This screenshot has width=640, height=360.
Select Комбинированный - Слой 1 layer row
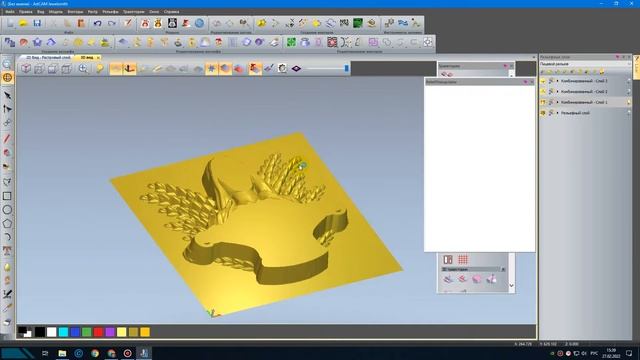[585, 102]
